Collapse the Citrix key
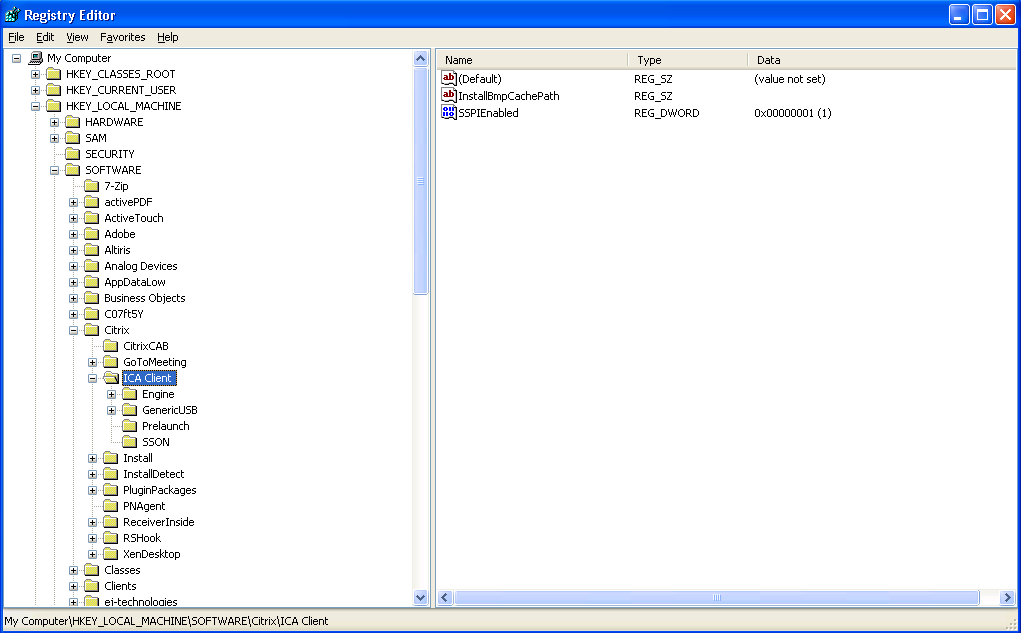This screenshot has width=1021, height=633. 73,330
